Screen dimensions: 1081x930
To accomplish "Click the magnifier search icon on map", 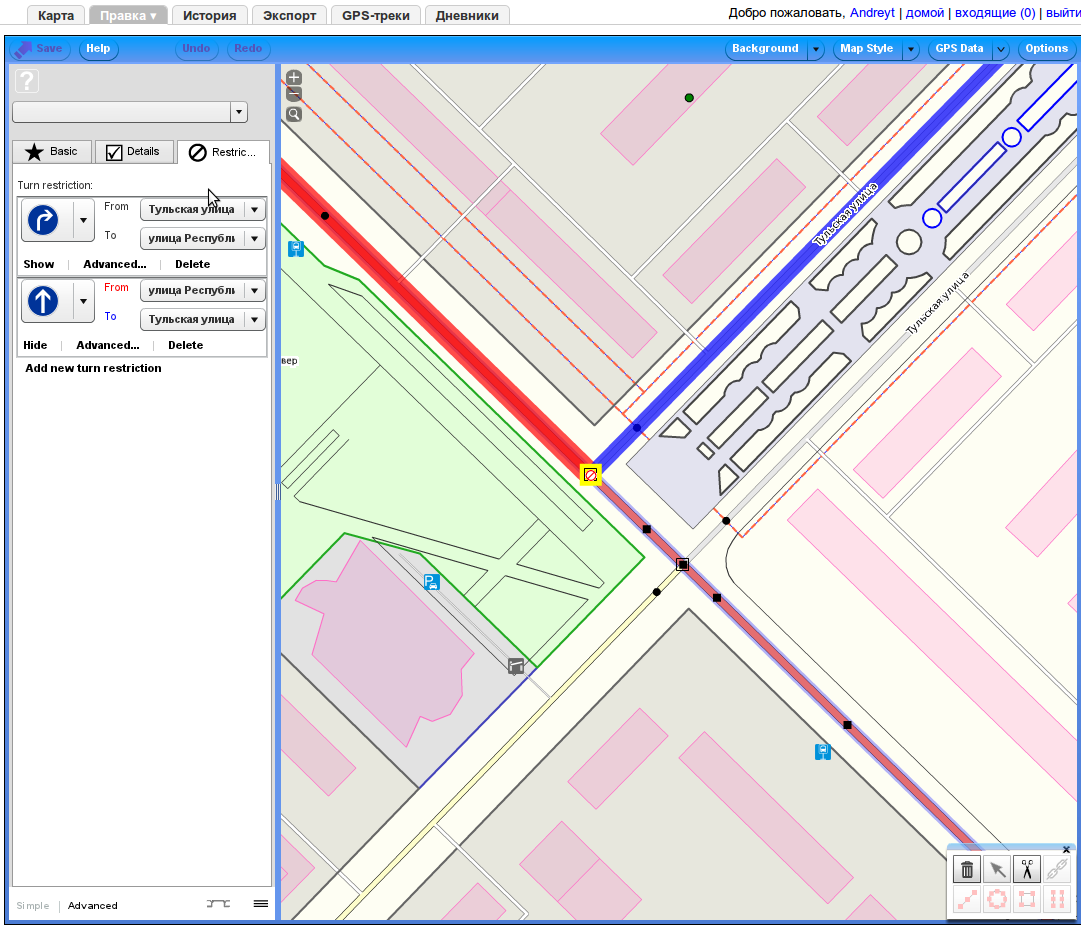I will click(x=294, y=114).
